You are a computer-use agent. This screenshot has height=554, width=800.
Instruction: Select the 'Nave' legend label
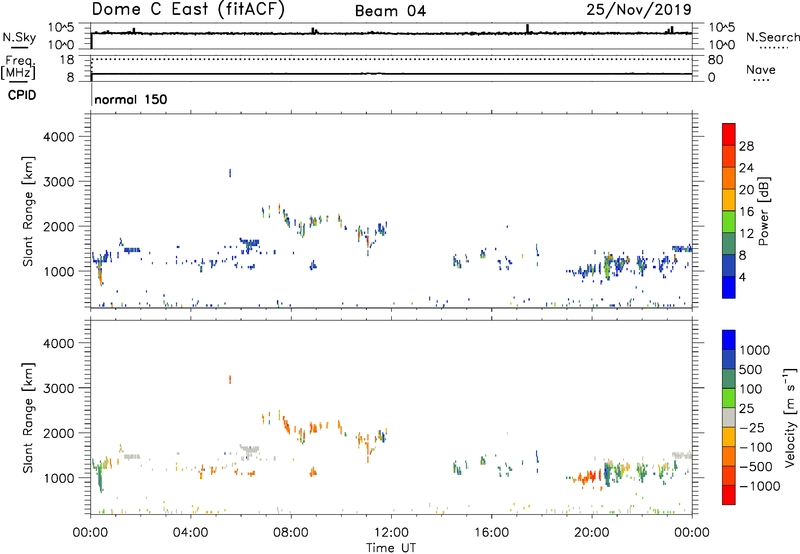[x=761, y=69]
